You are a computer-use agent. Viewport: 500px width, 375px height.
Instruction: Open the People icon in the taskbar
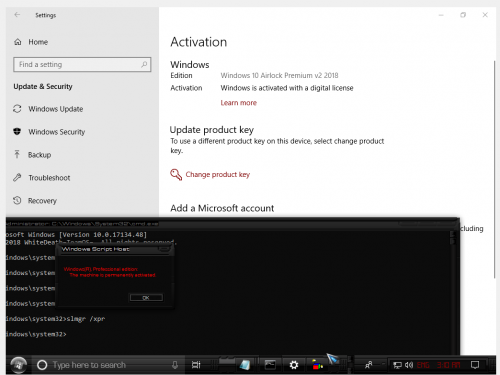pos(369,365)
